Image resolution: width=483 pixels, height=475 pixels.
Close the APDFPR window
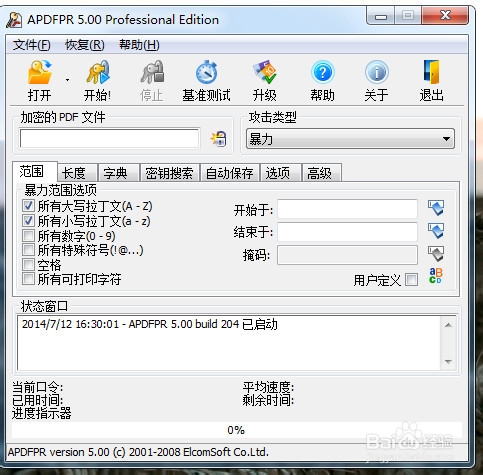tap(445, 16)
